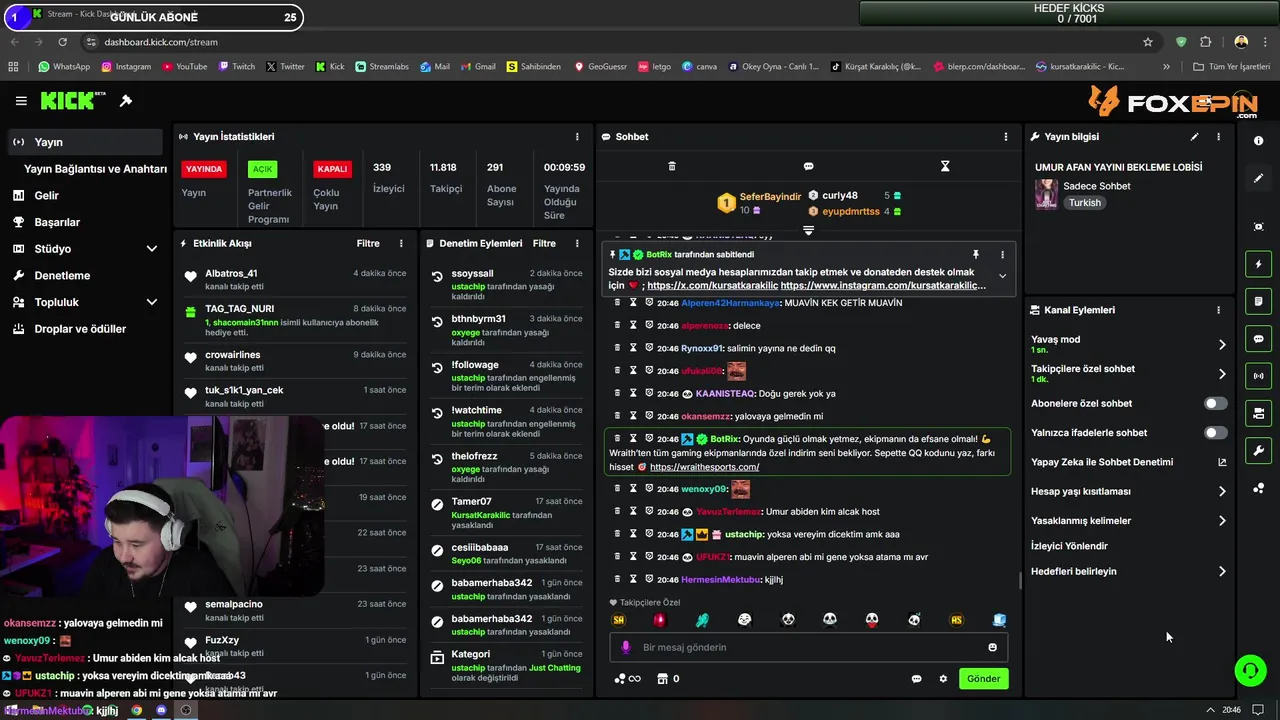
Task: Open the Yayın bilgisi three-dot menu
Action: pyautogui.click(x=1218, y=137)
